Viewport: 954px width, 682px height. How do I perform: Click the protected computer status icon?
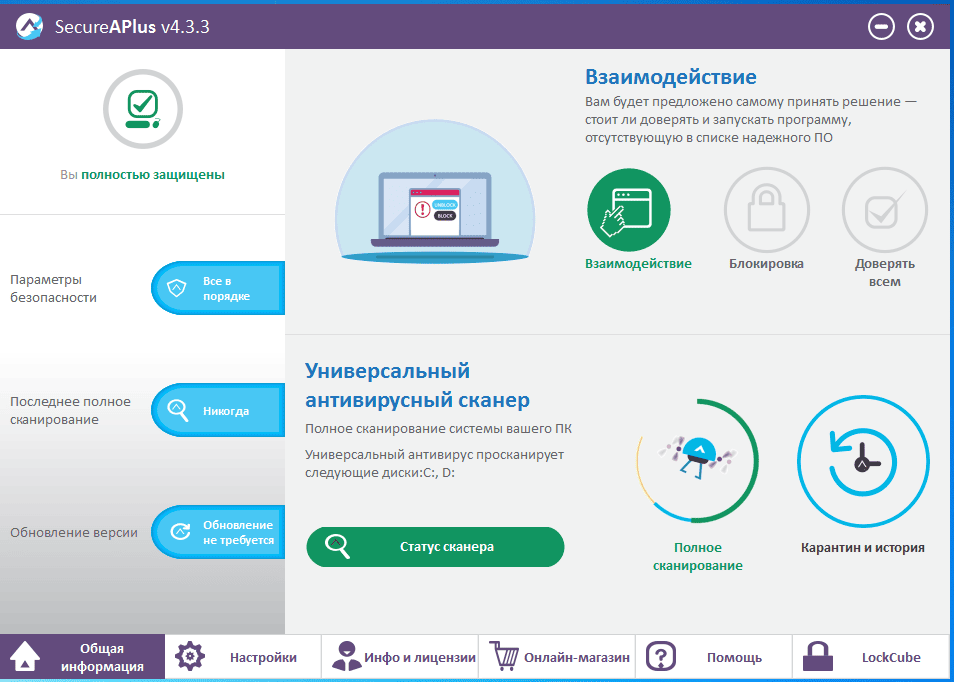click(143, 109)
